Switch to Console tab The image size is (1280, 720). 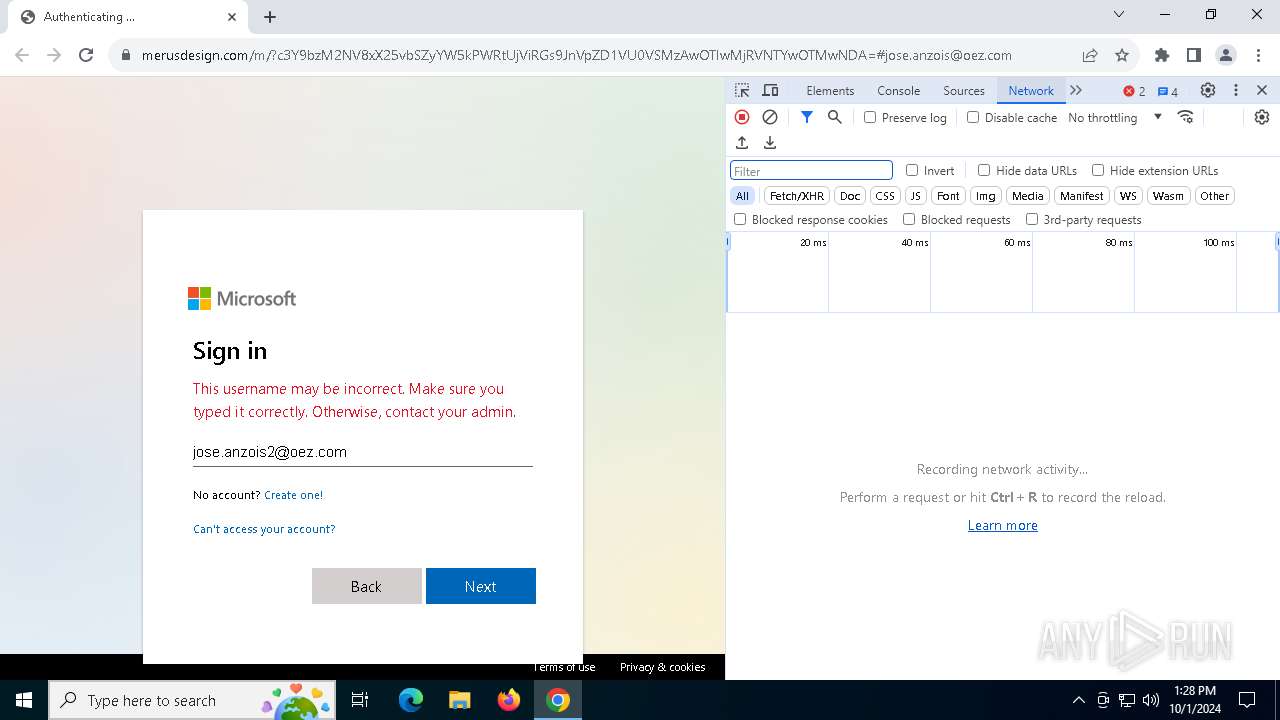[x=898, y=90]
